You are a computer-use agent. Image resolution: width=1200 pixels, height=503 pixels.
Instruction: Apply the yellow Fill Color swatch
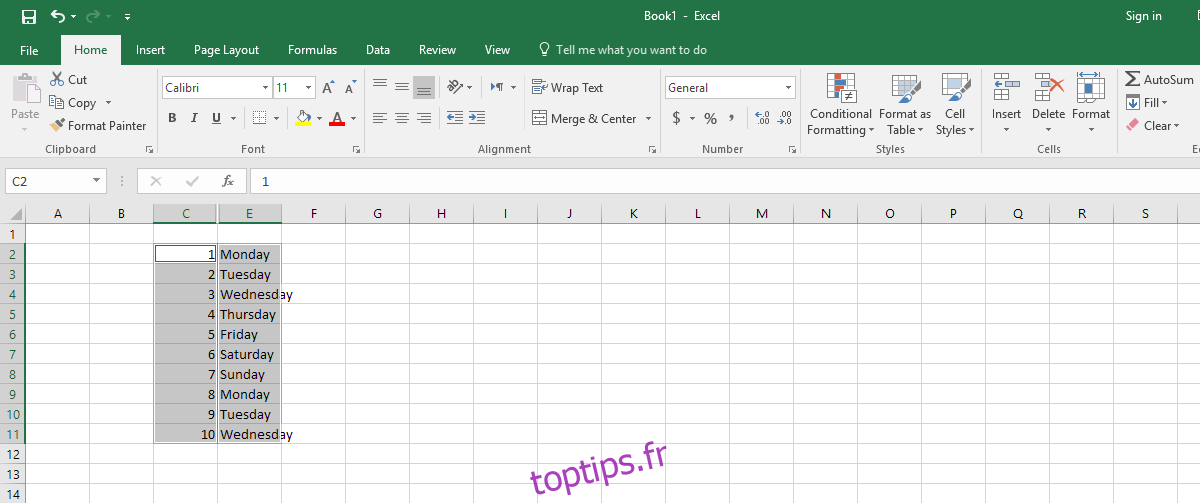point(303,118)
